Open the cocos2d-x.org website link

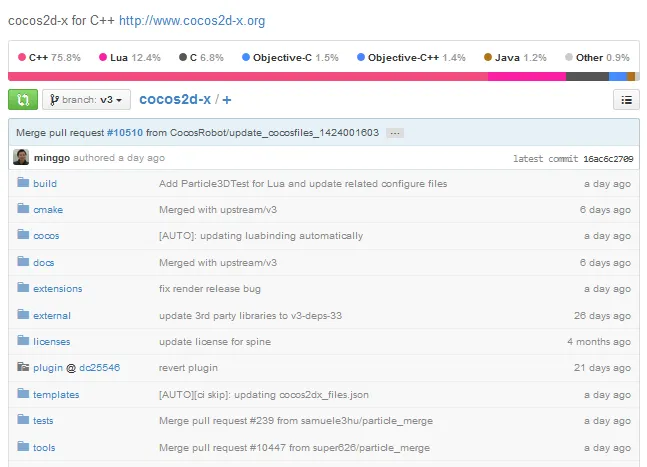[192, 20]
